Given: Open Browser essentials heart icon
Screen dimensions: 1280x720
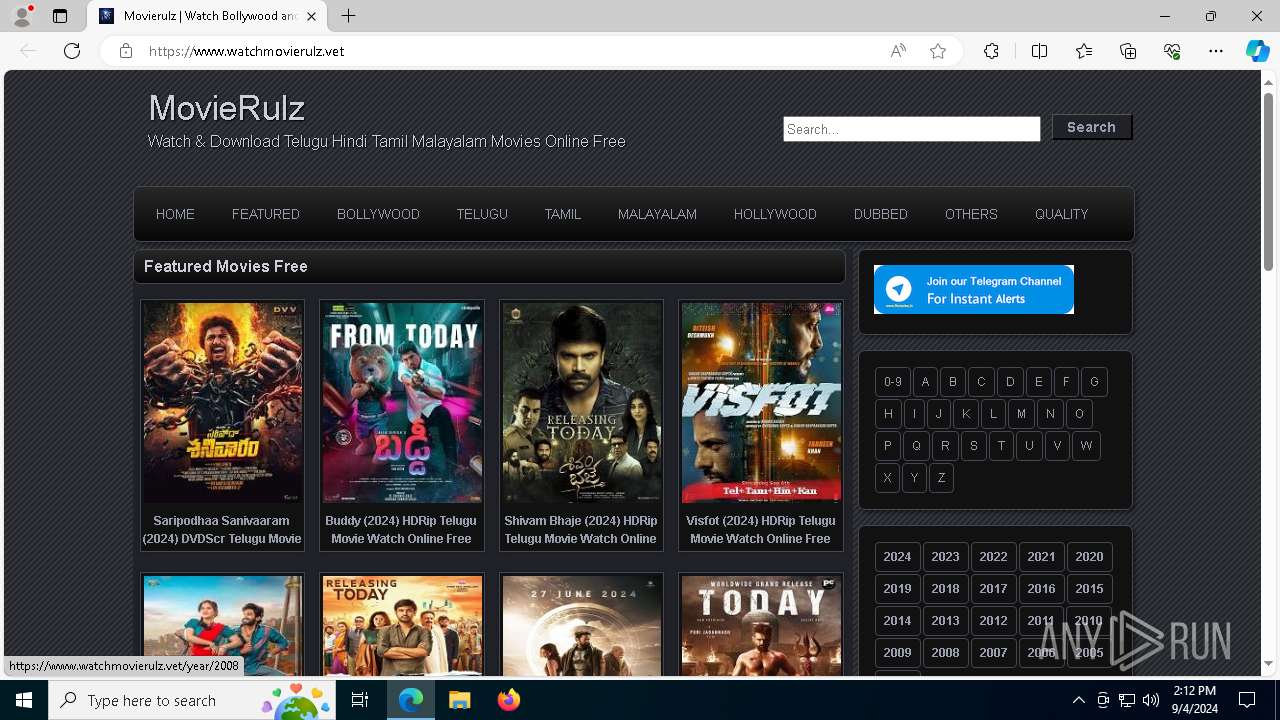Looking at the screenshot, I should [x=1172, y=51].
